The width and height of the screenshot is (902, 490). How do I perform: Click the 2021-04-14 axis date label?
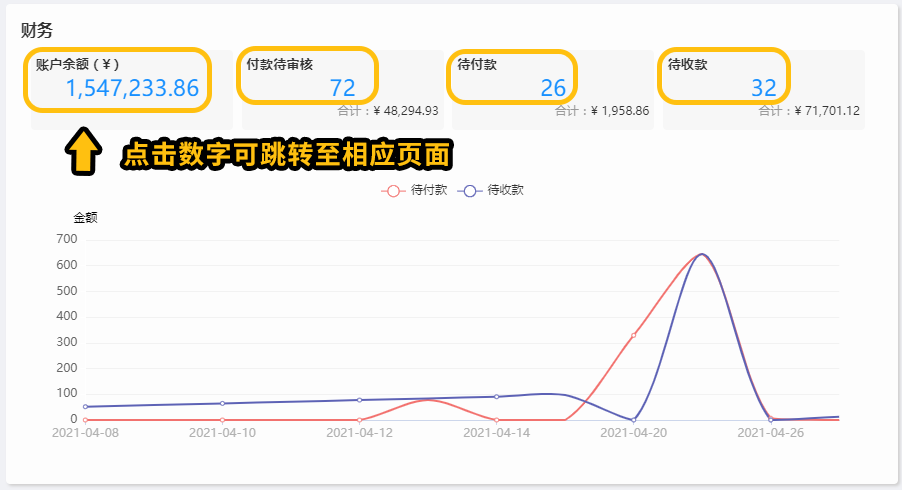496,433
